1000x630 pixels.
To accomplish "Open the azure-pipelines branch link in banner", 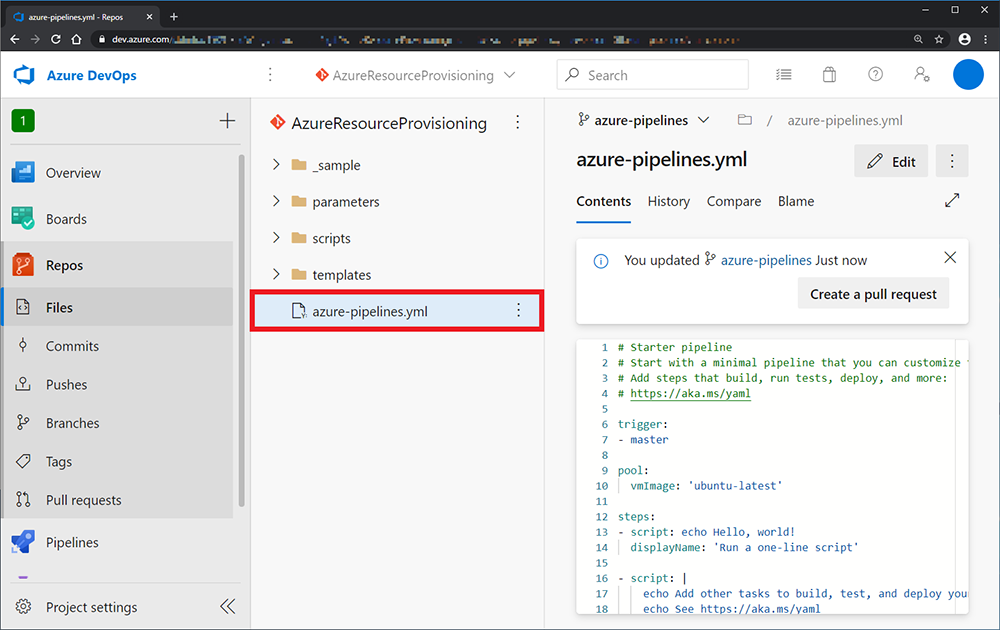I will [x=766, y=260].
